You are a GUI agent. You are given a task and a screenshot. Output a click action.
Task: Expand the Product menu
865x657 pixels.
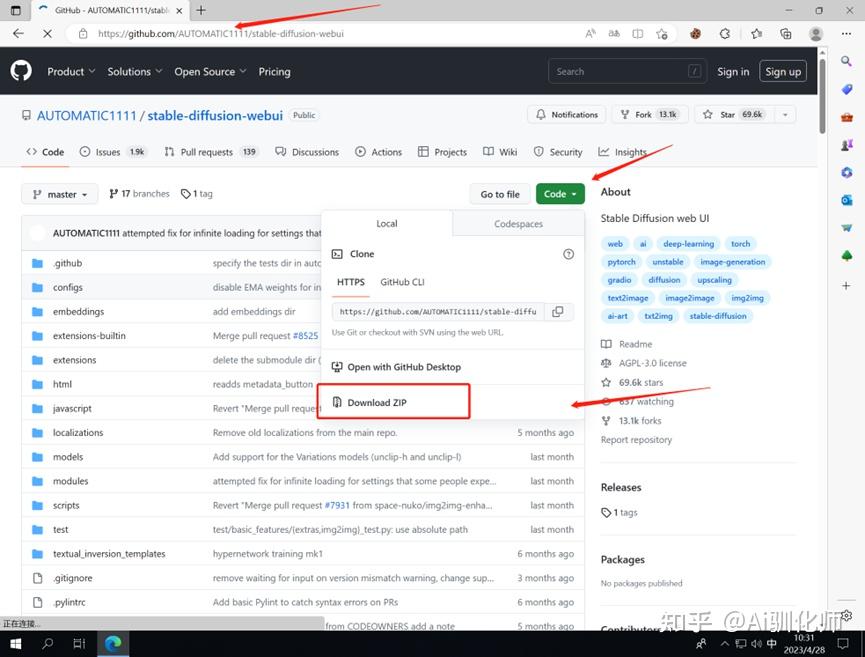(71, 72)
